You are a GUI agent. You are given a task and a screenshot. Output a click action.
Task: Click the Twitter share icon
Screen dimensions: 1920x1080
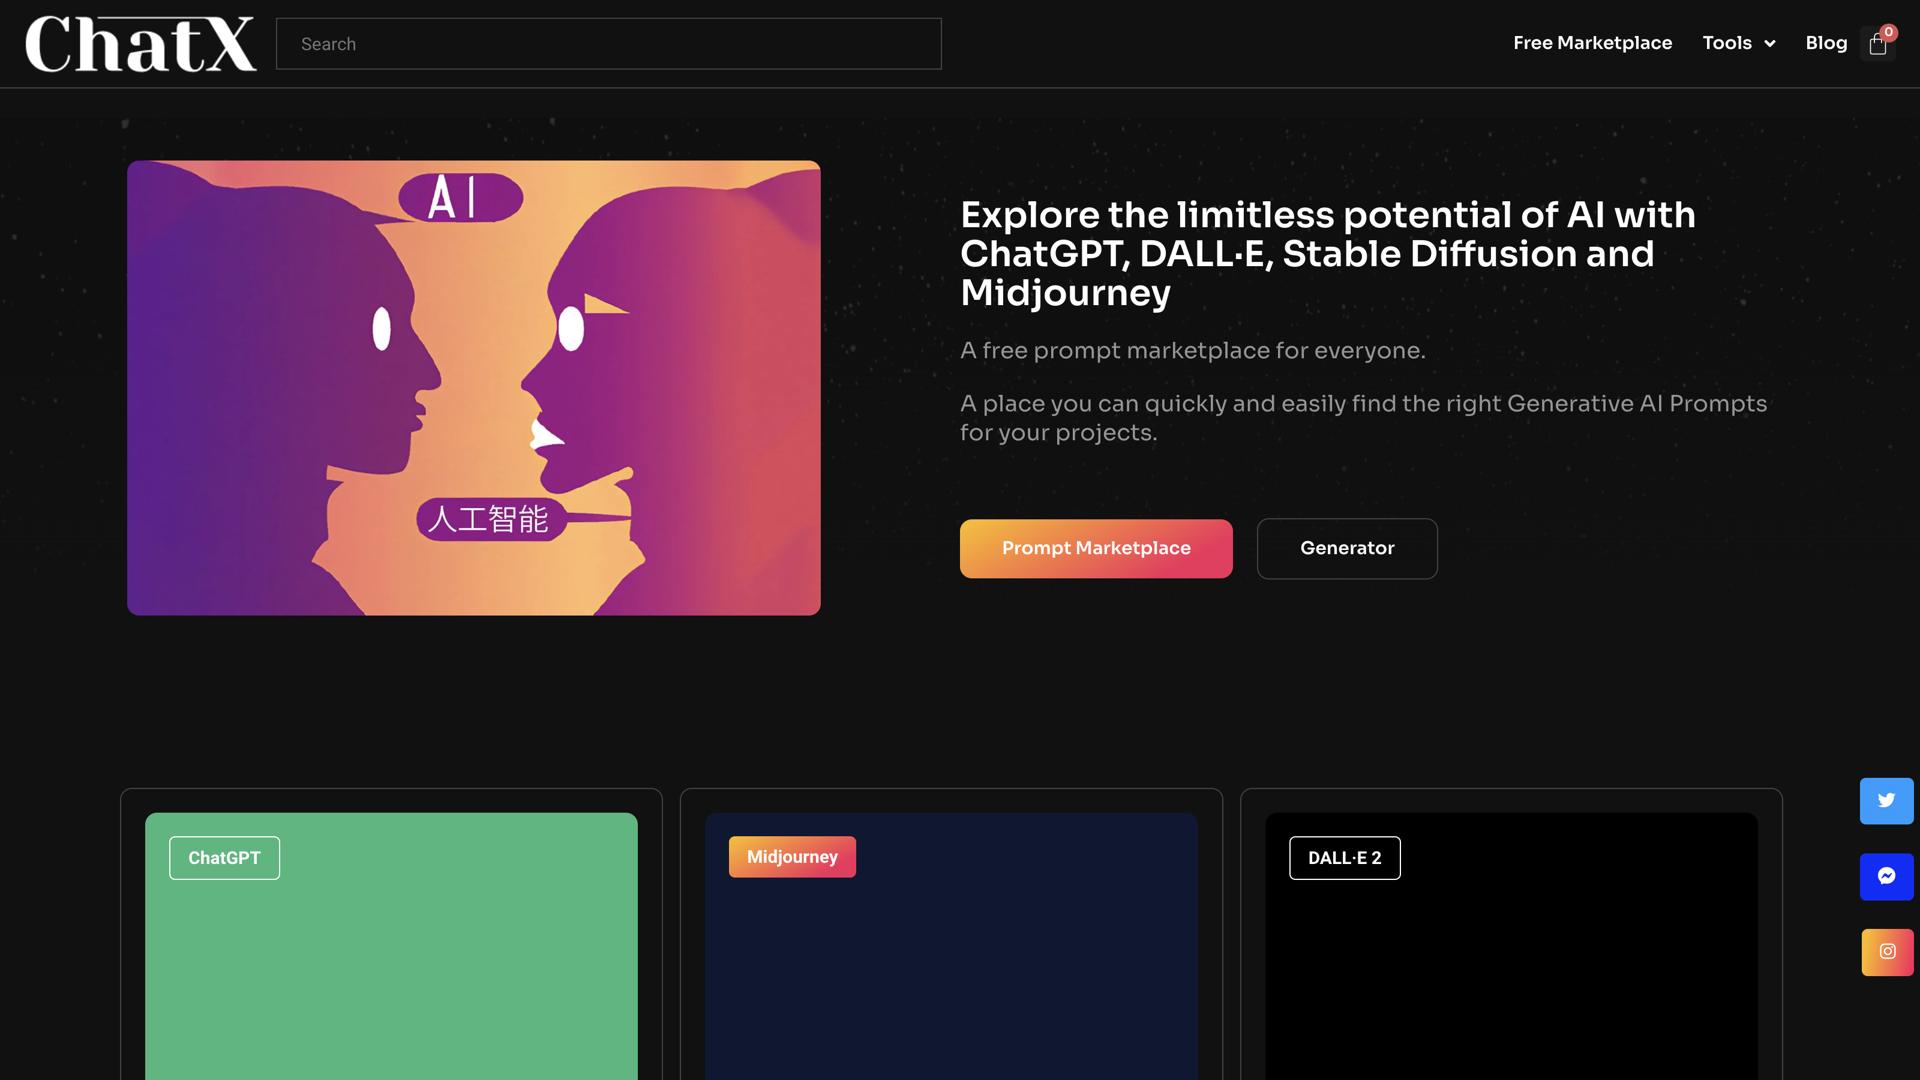pyautogui.click(x=1886, y=801)
